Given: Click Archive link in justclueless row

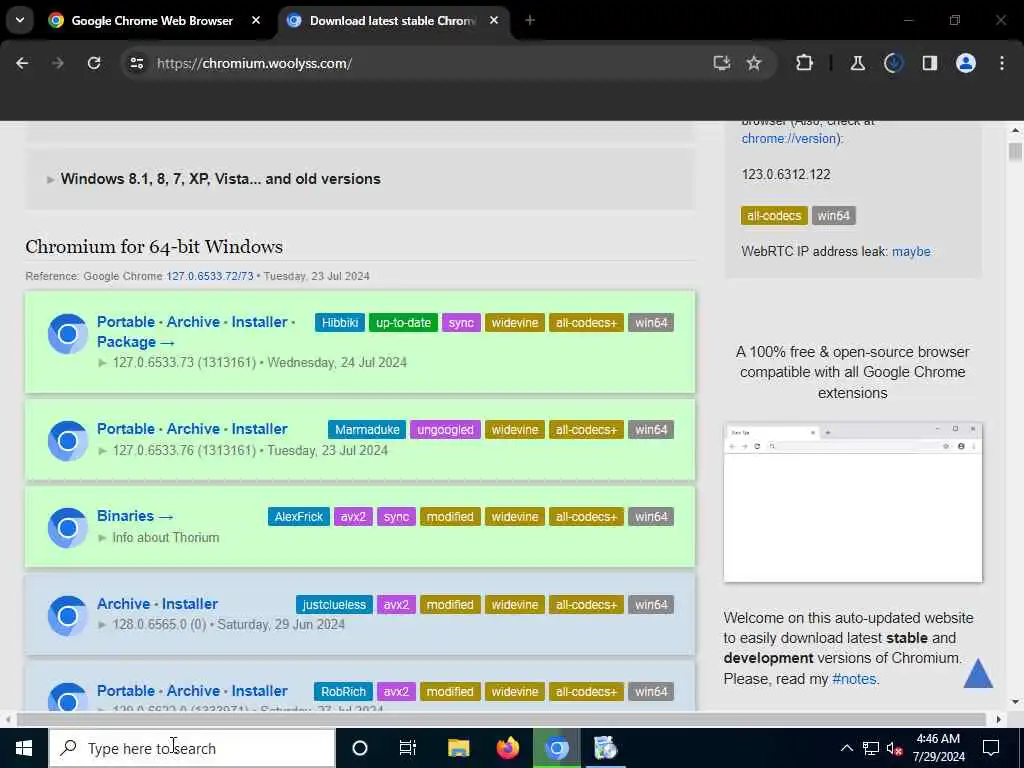Looking at the screenshot, I should coord(123,604).
